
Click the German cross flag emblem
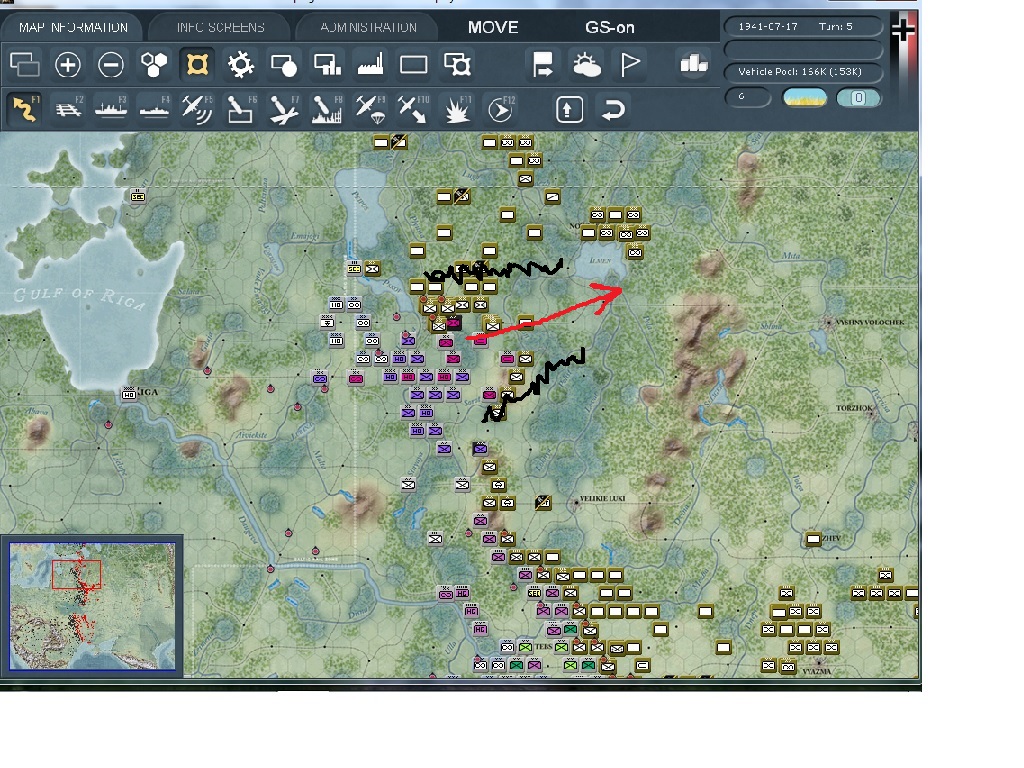pyautogui.click(x=903, y=29)
